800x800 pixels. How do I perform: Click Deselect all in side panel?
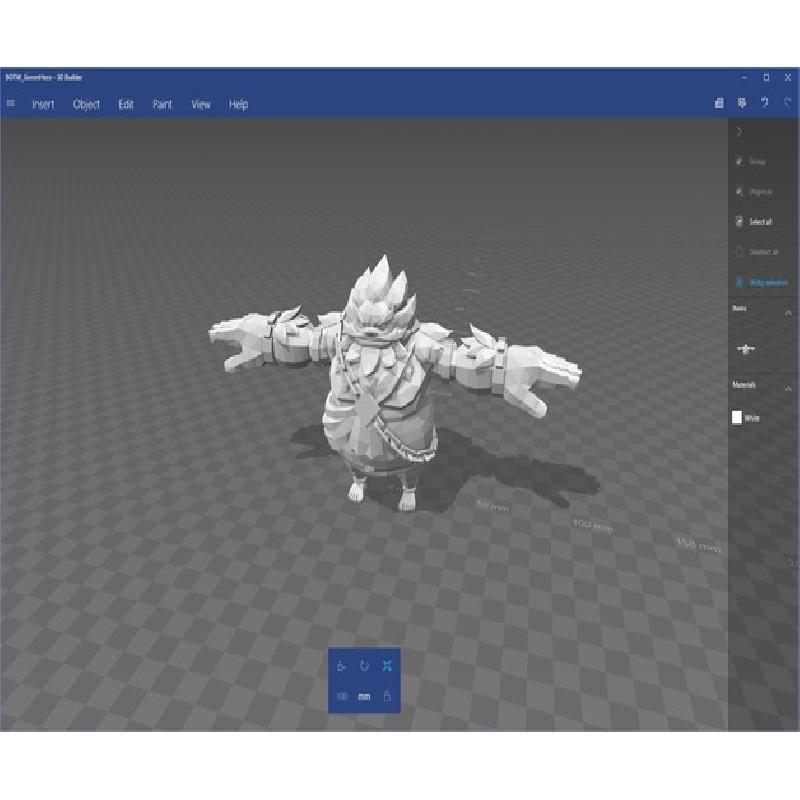757,252
